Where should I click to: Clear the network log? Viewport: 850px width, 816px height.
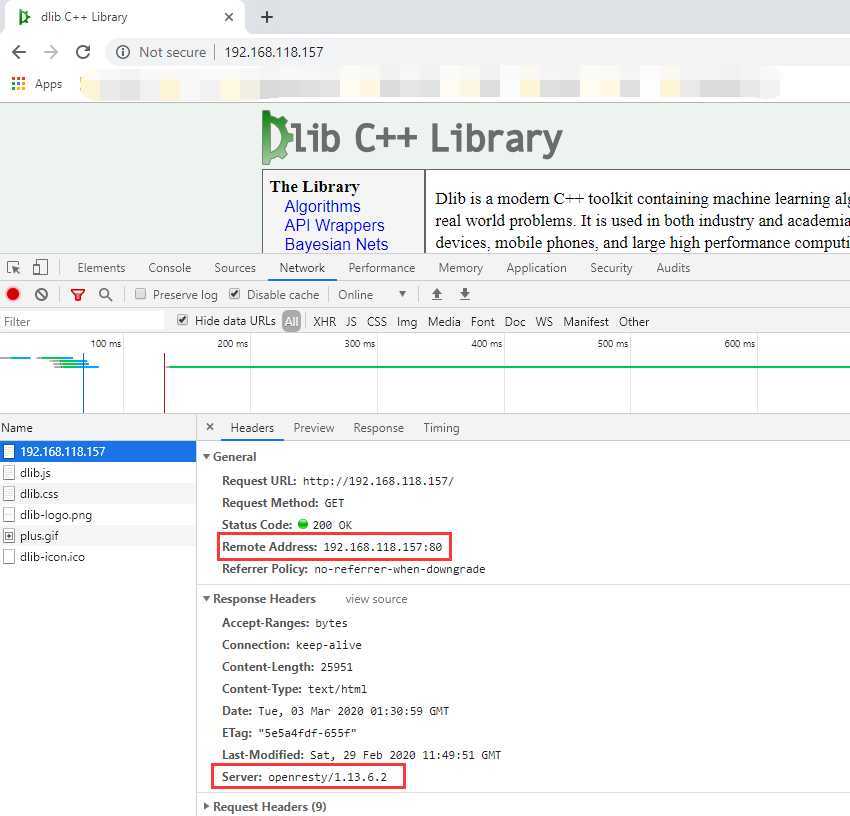coord(41,294)
